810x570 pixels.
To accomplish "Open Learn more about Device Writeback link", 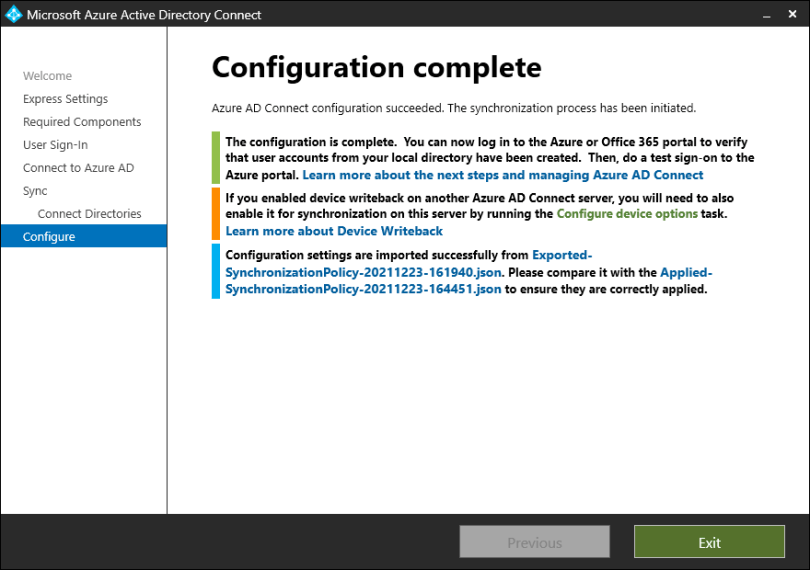I will [334, 231].
